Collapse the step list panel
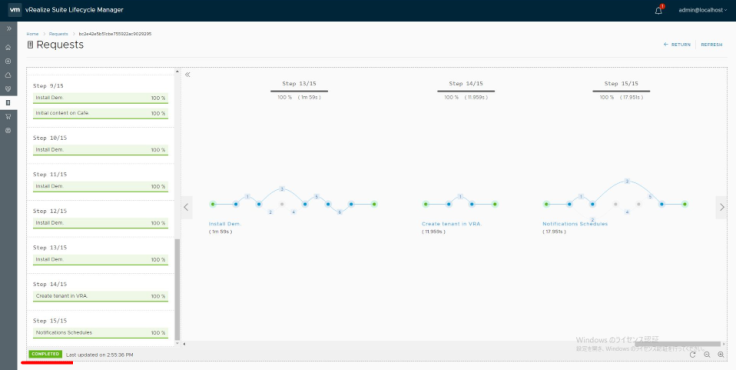This screenshot has height=370, width=736. (x=187, y=75)
